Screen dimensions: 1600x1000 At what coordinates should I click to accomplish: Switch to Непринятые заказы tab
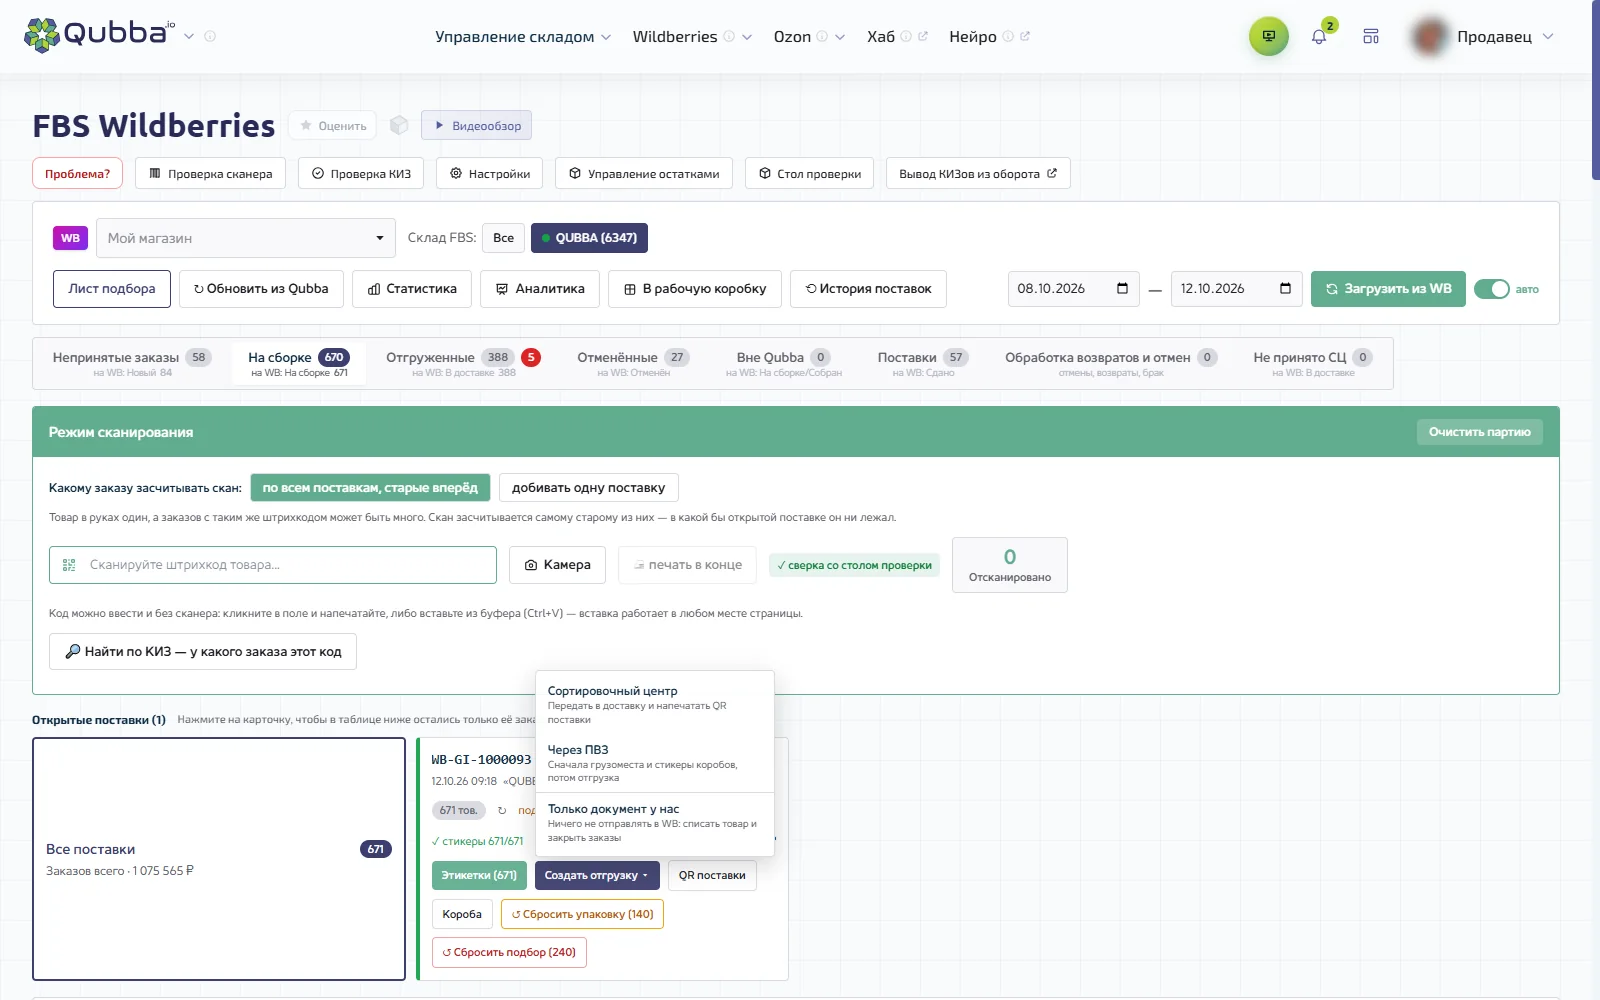pyautogui.click(x=132, y=364)
